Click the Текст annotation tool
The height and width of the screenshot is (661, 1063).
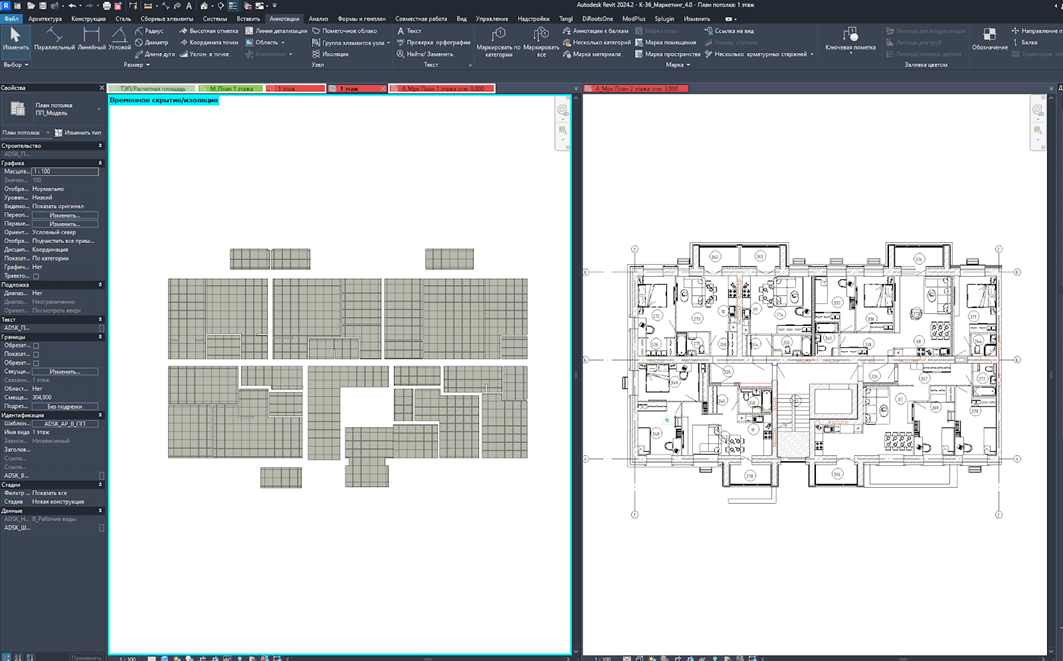click(409, 31)
